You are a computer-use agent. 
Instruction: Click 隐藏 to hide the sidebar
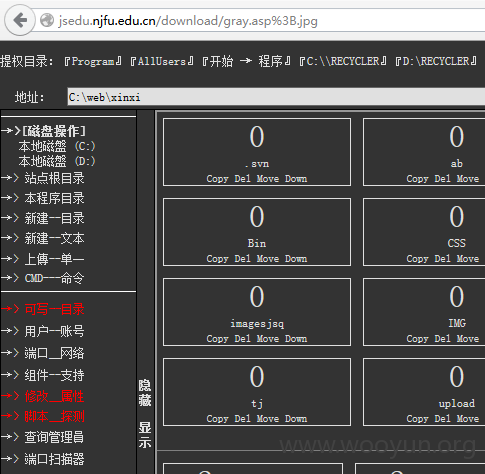(x=145, y=393)
